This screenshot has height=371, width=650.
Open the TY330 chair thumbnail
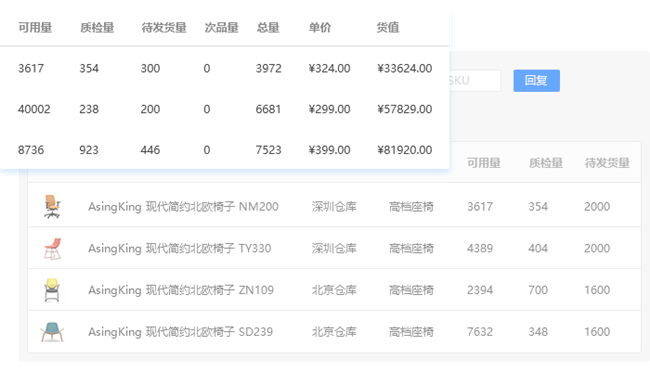tap(52, 248)
